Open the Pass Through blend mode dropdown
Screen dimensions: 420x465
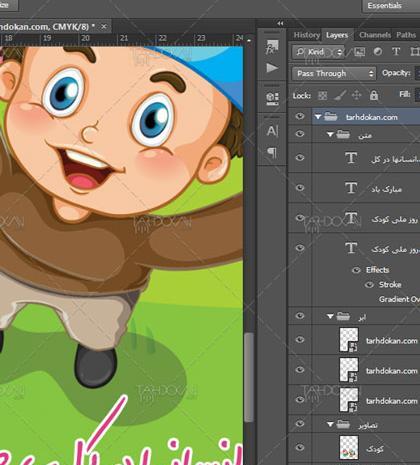pyautogui.click(x=334, y=73)
